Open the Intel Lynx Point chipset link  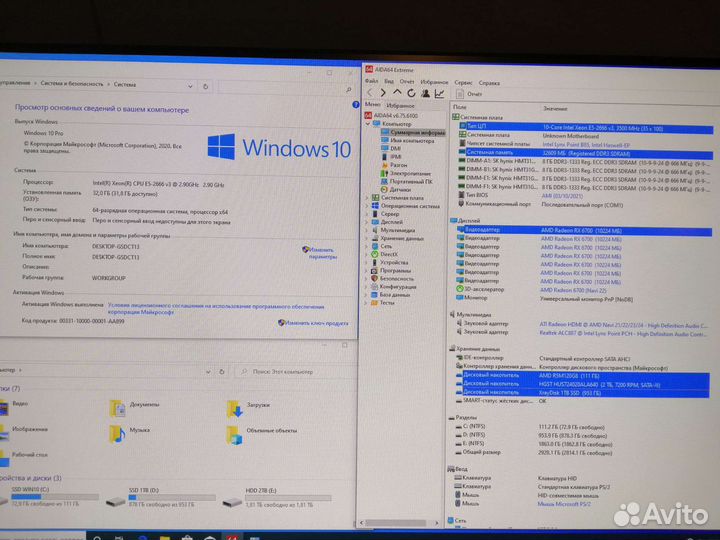point(586,145)
